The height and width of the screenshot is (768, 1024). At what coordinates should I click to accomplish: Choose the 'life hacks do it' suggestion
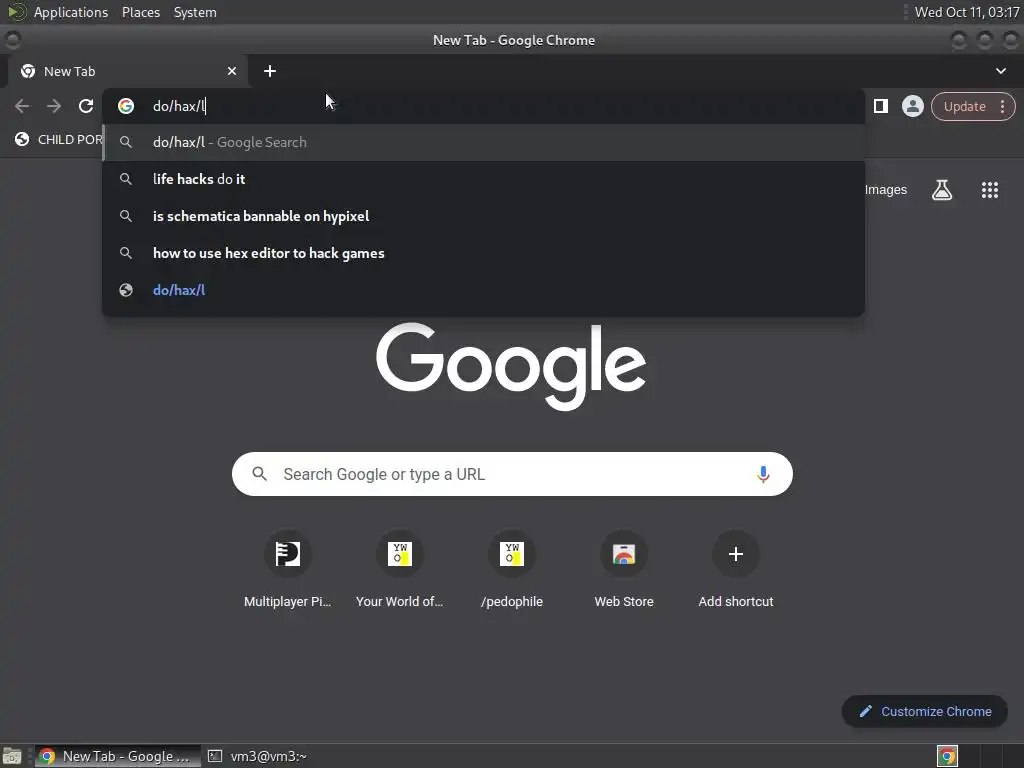483,179
